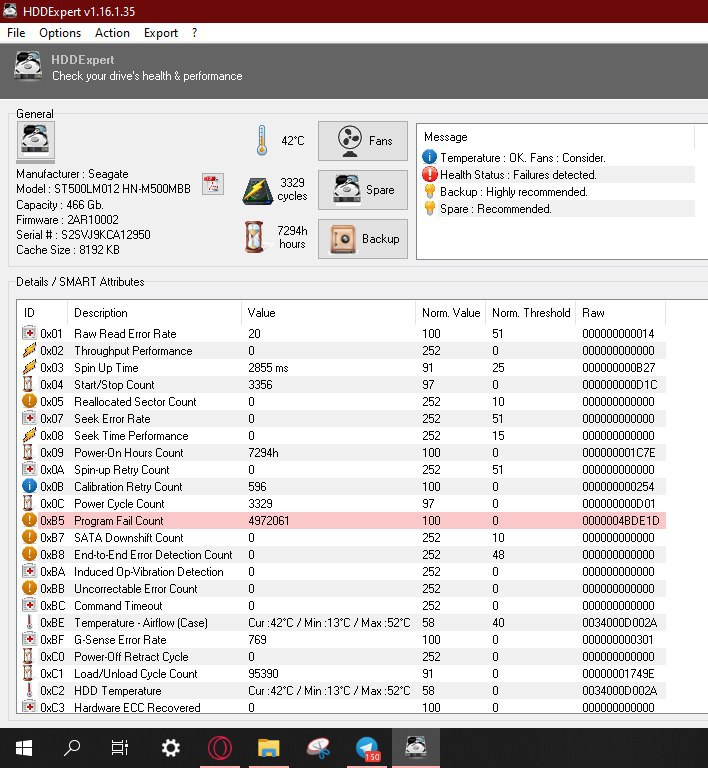Image resolution: width=708 pixels, height=768 pixels.
Task: Select End-to-End Error Detection Count text
Action: tap(153, 554)
